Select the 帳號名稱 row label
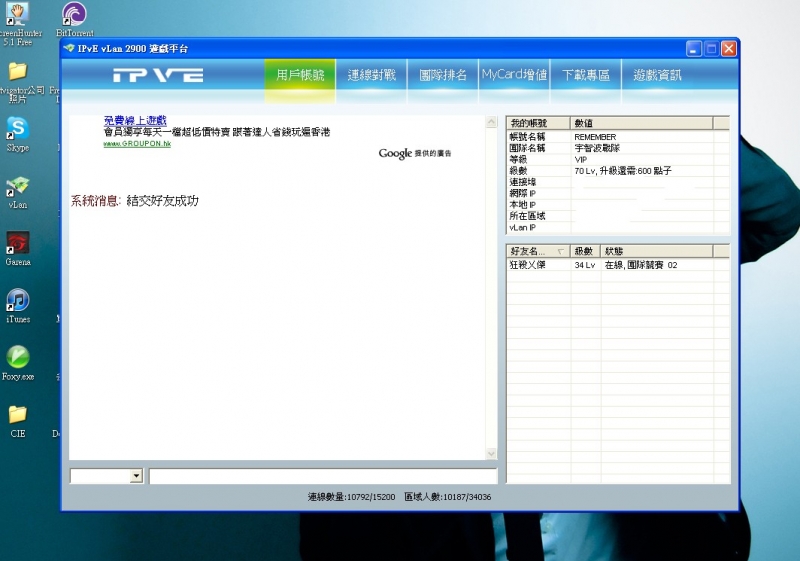The width and height of the screenshot is (800, 561). tap(527, 137)
